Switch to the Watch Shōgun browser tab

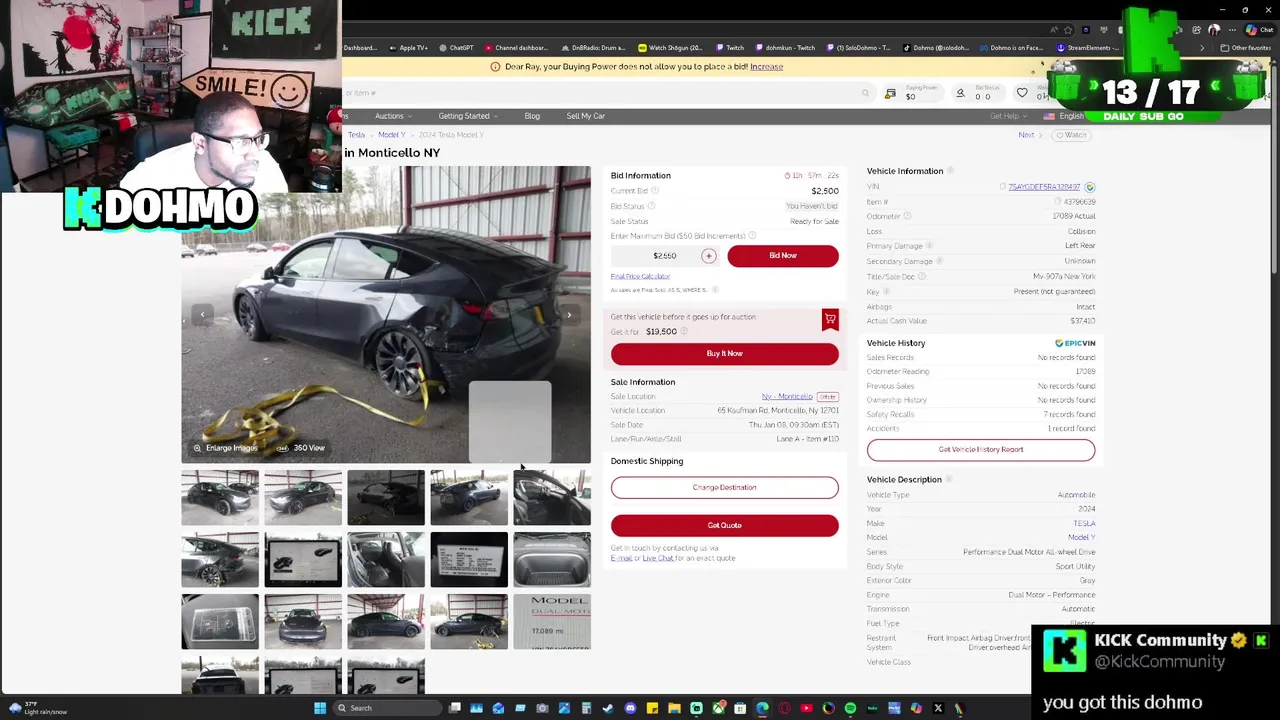pyautogui.click(x=671, y=48)
